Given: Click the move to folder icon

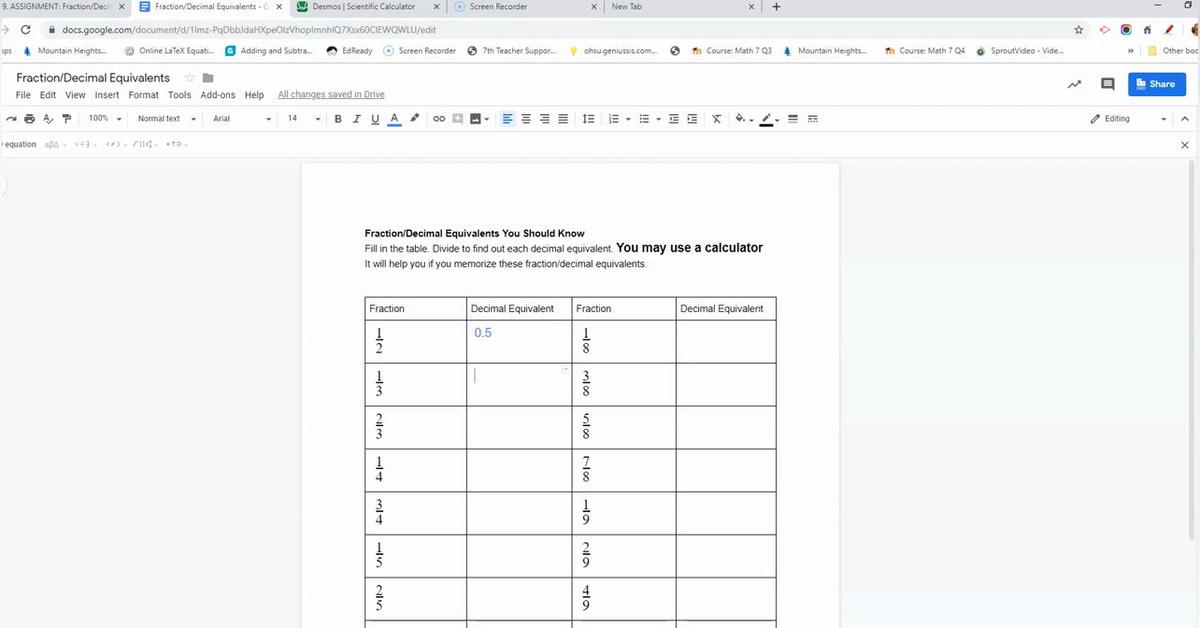Looking at the screenshot, I should (208, 78).
